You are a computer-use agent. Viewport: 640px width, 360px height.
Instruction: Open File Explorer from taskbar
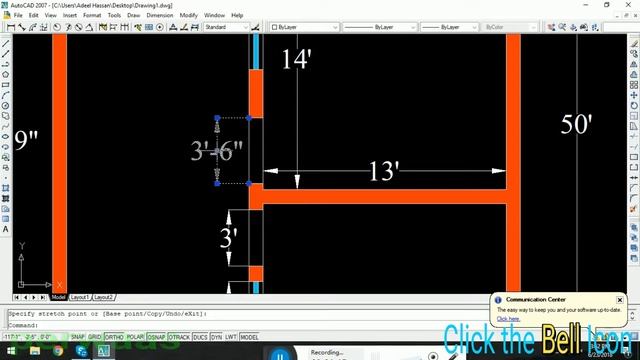coord(35,351)
